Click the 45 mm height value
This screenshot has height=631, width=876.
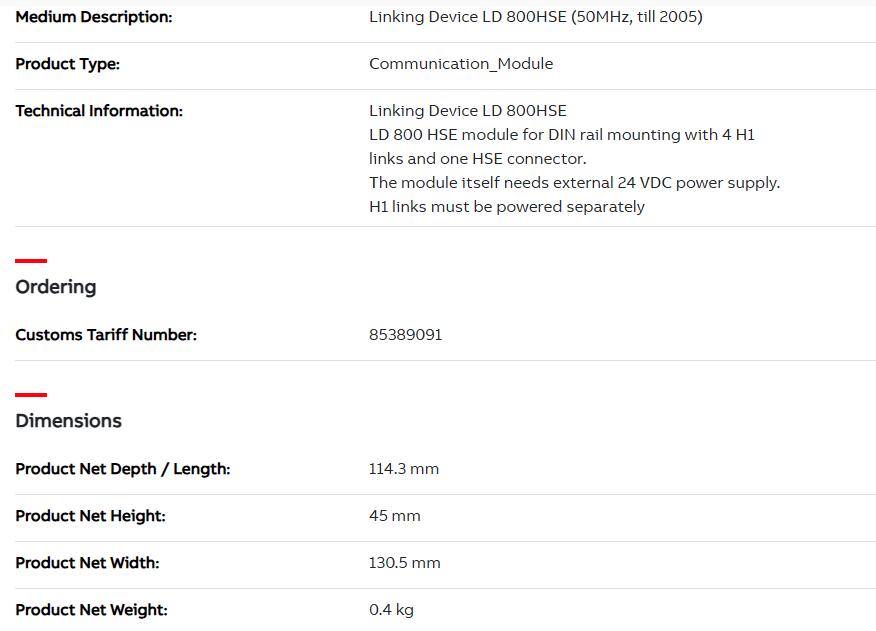click(x=394, y=516)
